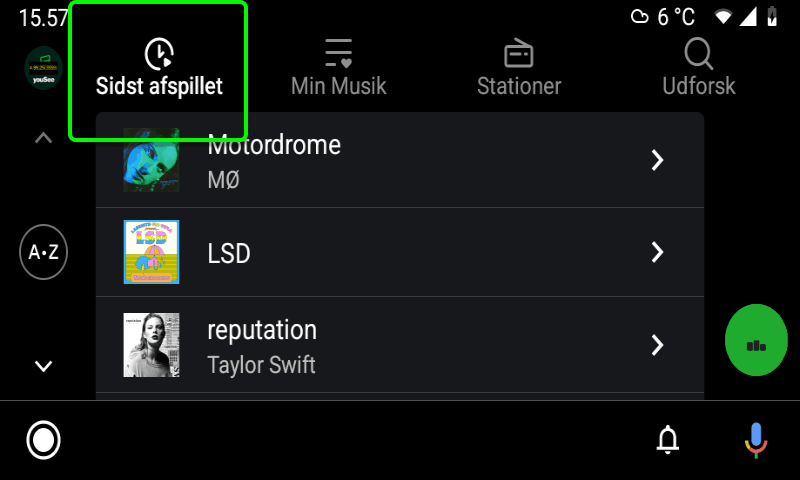Open the A-Z alphabetical jump button
This screenshot has height=480, width=800.
[43, 252]
